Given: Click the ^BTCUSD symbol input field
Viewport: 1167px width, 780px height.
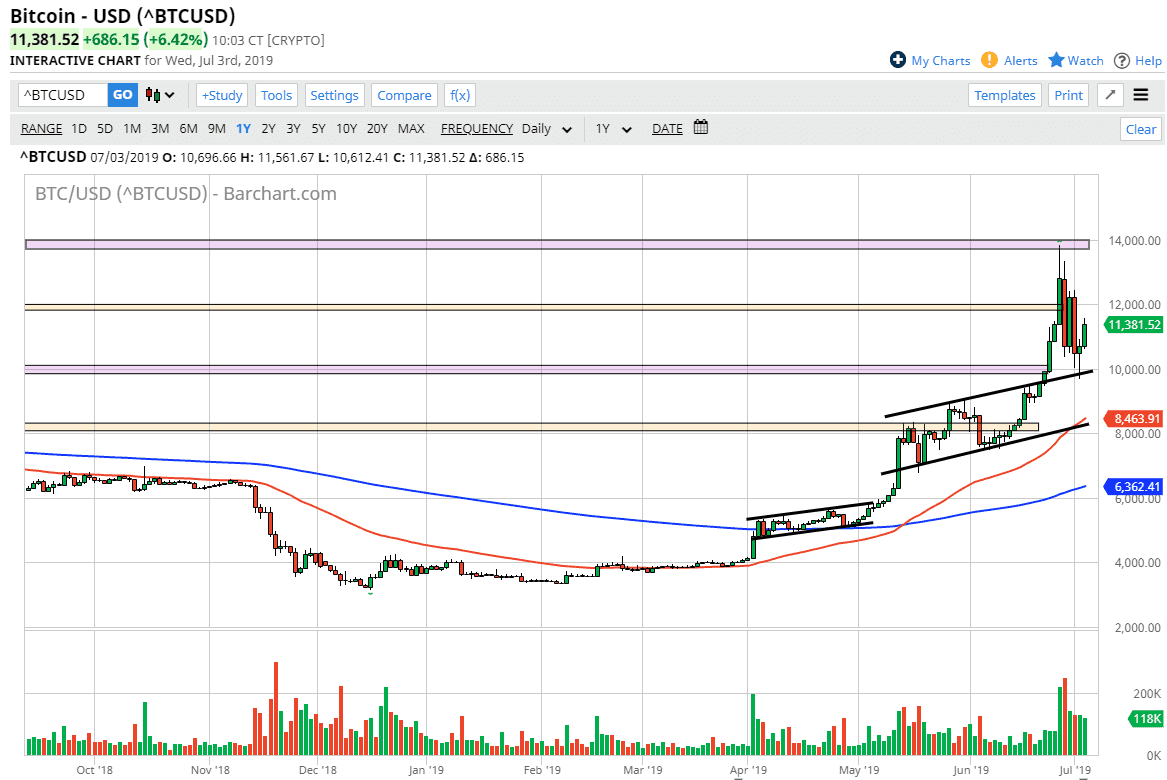Looking at the screenshot, I should (60, 94).
